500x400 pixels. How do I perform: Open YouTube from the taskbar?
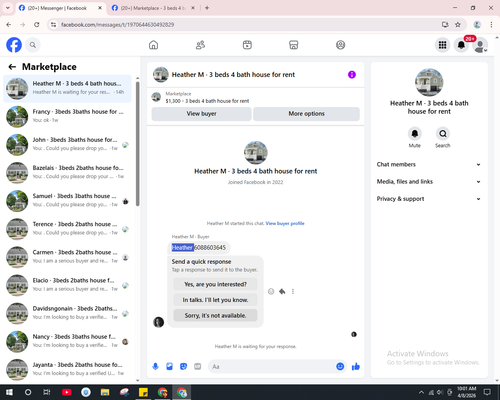point(67,392)
